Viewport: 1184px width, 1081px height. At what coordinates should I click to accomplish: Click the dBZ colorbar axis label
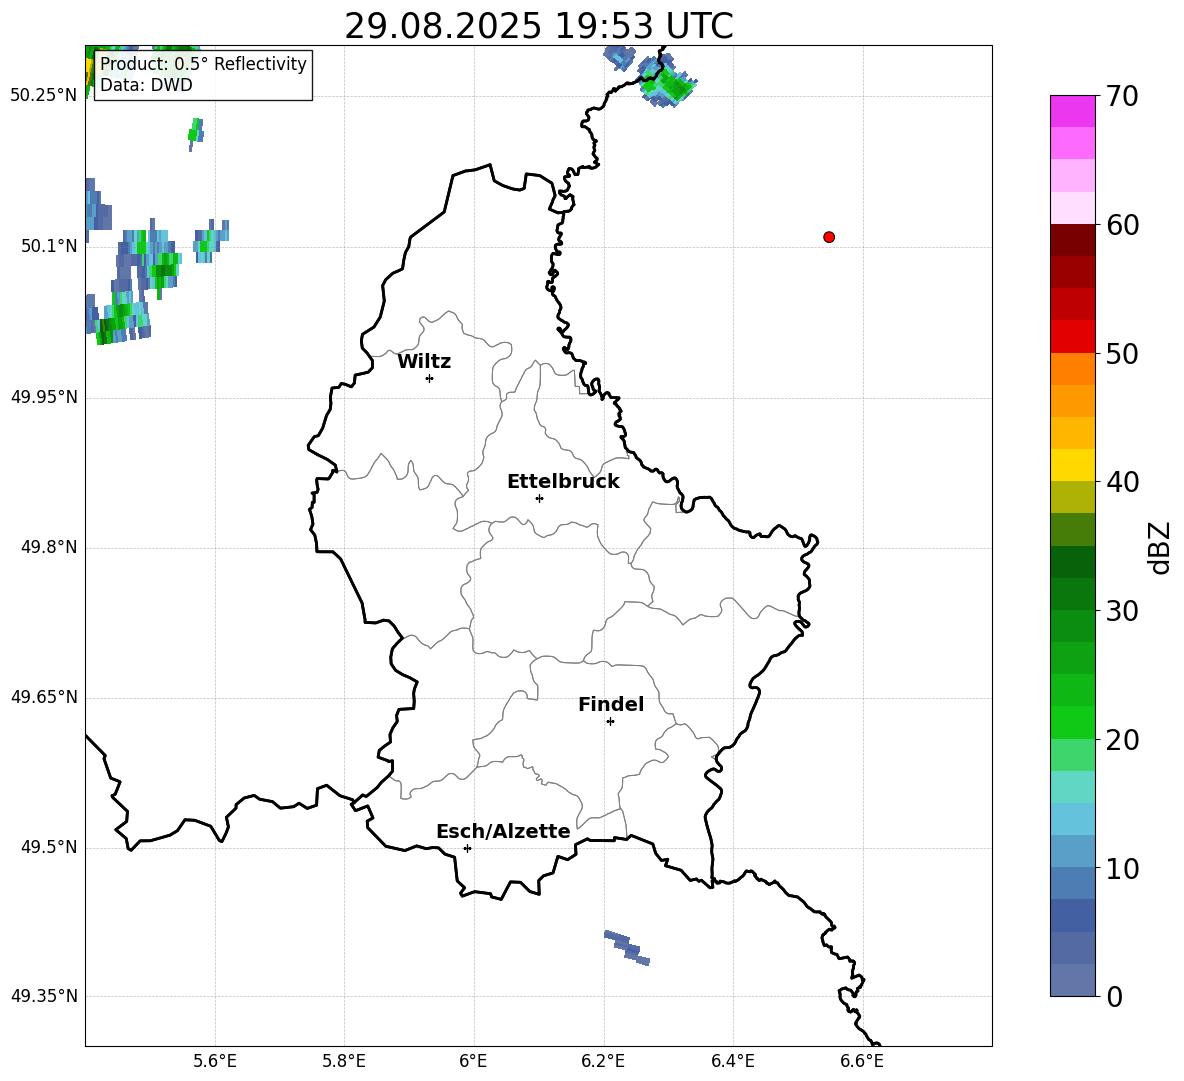click(x=1160, y=547)
